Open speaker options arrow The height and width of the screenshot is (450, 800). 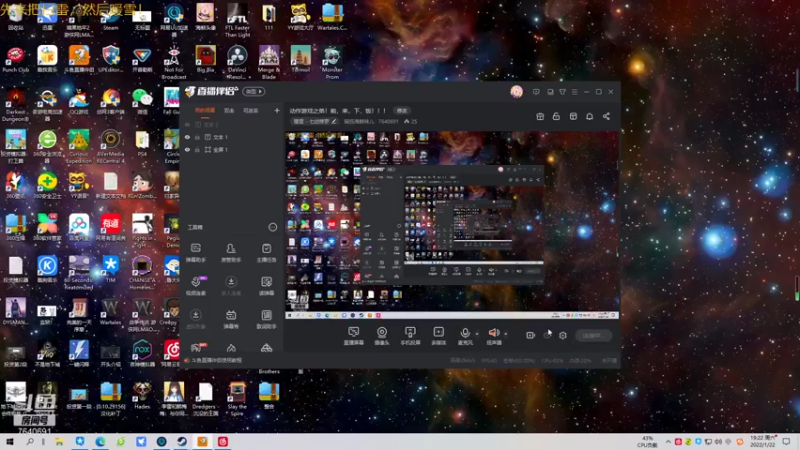coord(506,334)
